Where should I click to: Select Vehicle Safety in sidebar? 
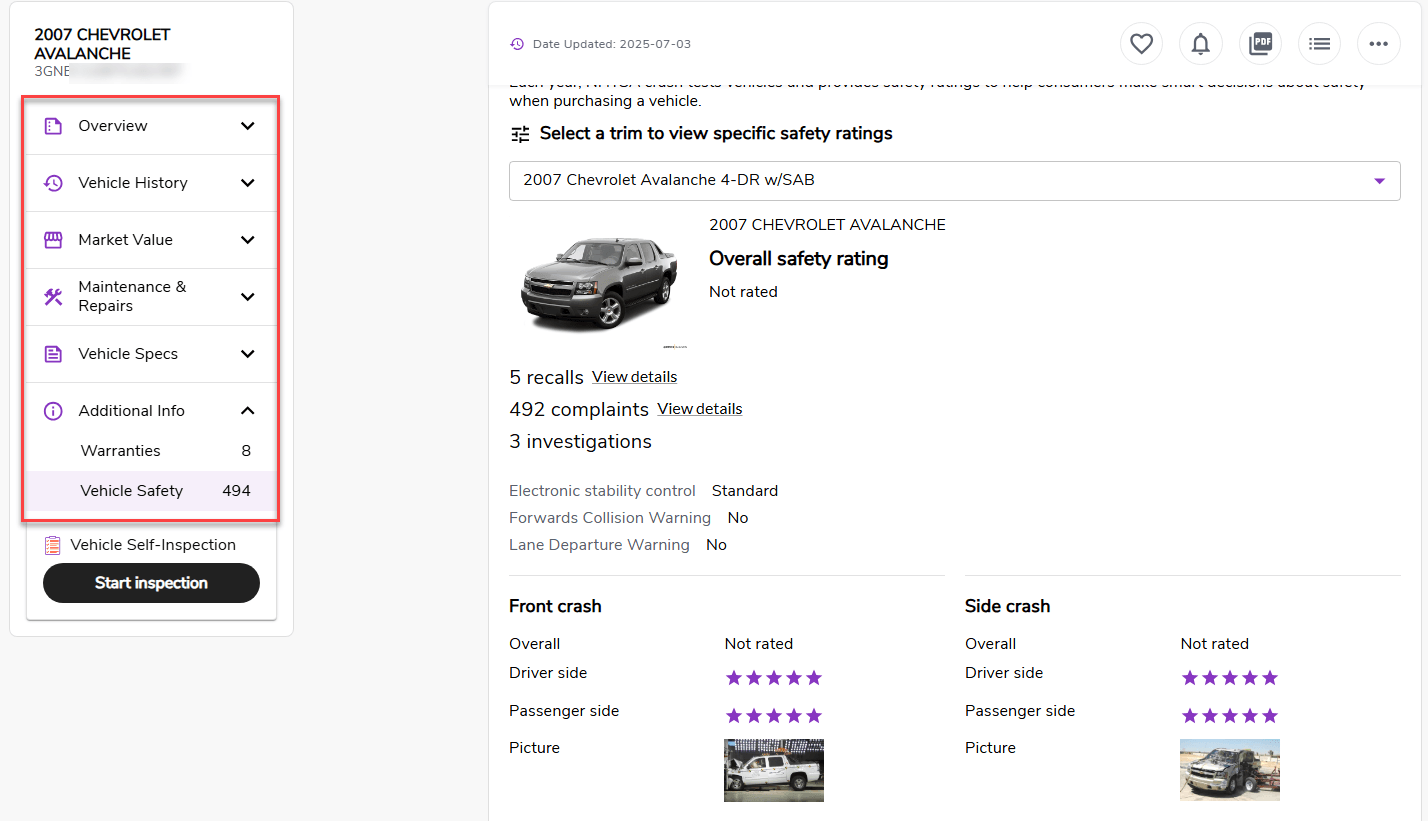[132, 491]
